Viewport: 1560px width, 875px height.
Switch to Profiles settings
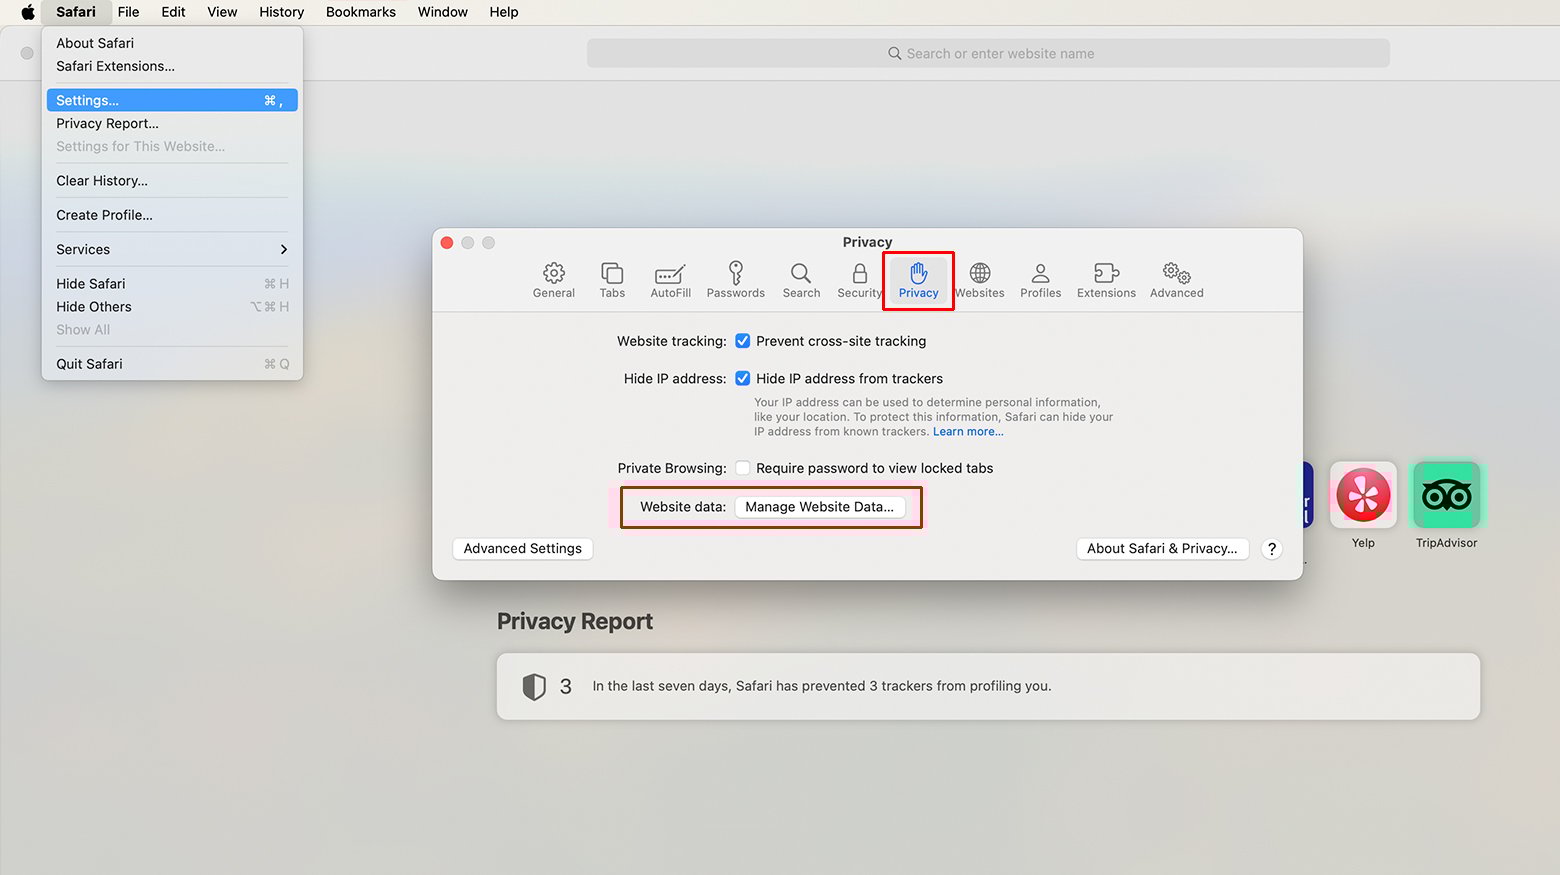pyautogui.click(x=1040, y=280)
